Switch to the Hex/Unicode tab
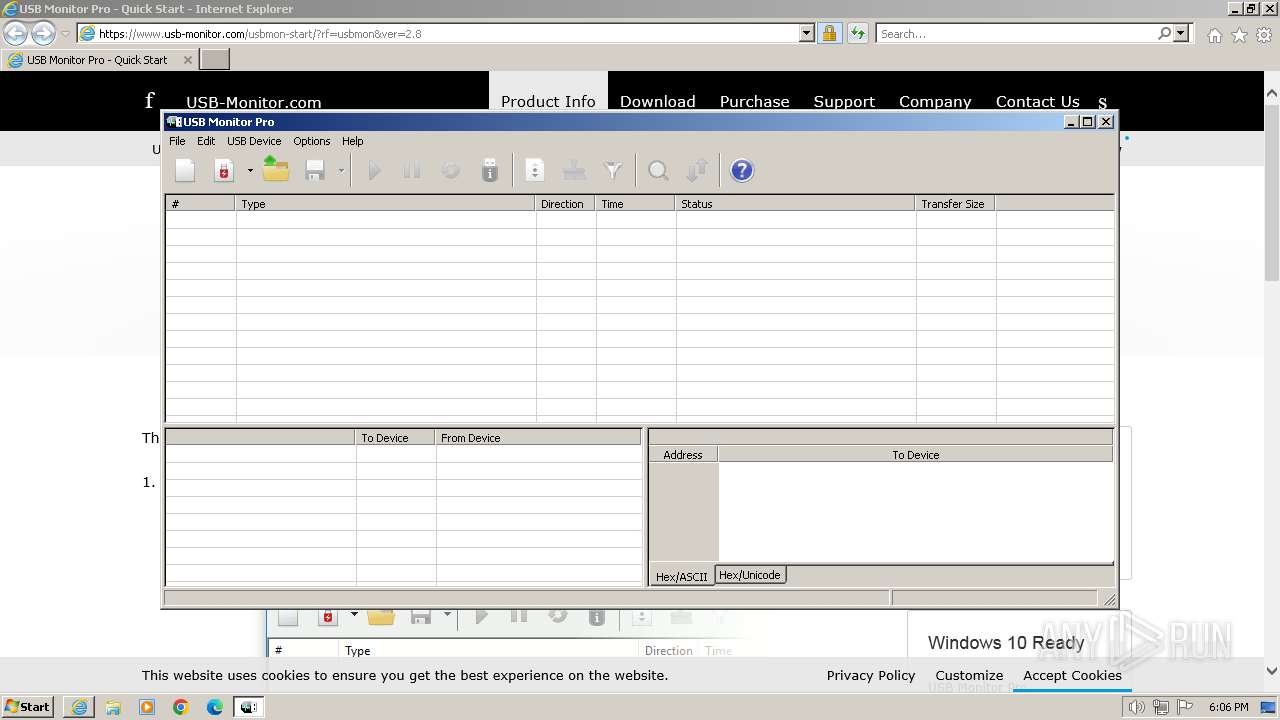 tap(750, 575)
